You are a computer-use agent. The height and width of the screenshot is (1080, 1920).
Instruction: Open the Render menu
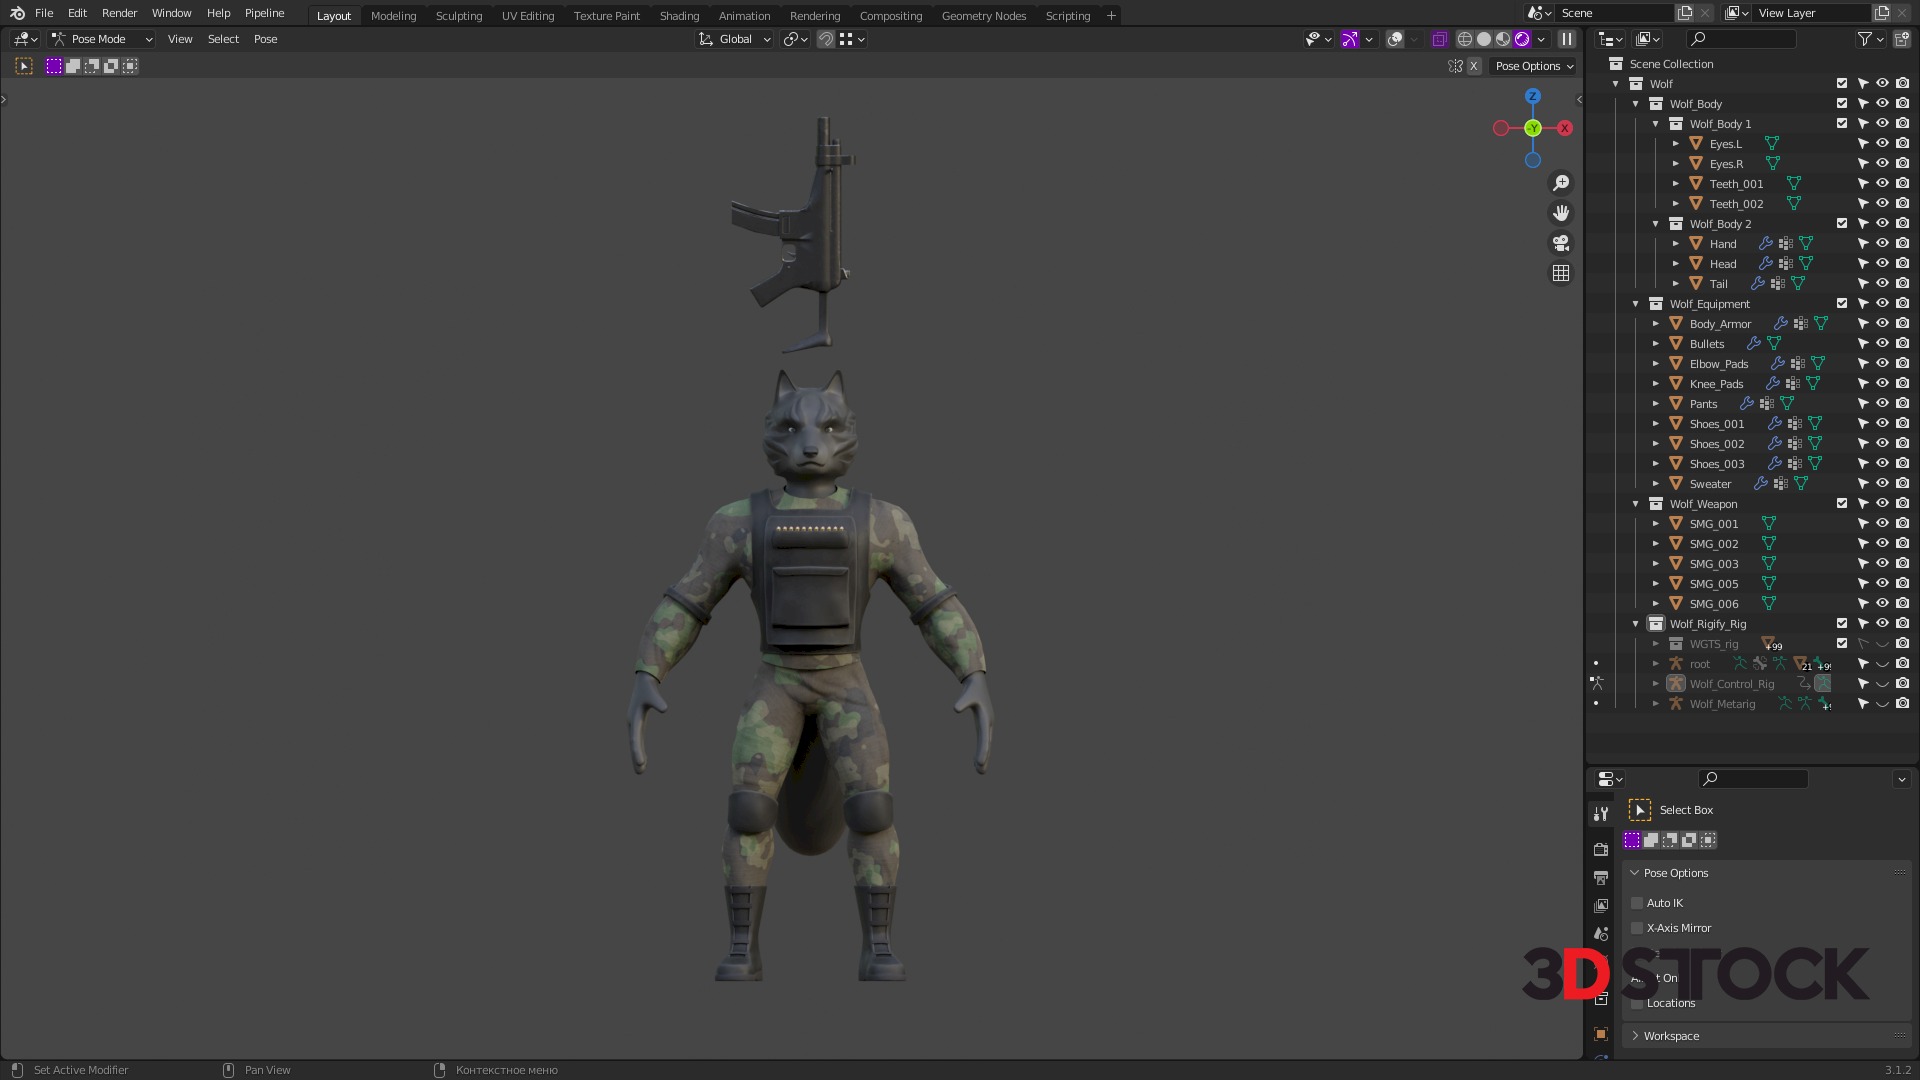click(119, 13)
